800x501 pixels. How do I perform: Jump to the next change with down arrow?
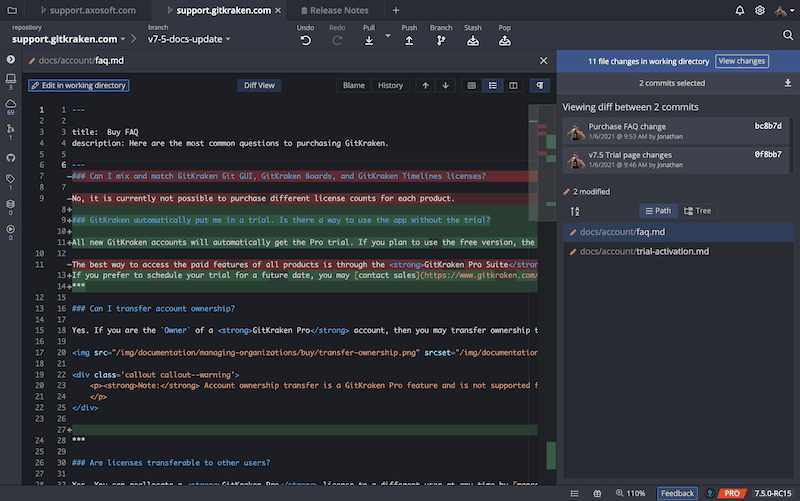(444, 86)
